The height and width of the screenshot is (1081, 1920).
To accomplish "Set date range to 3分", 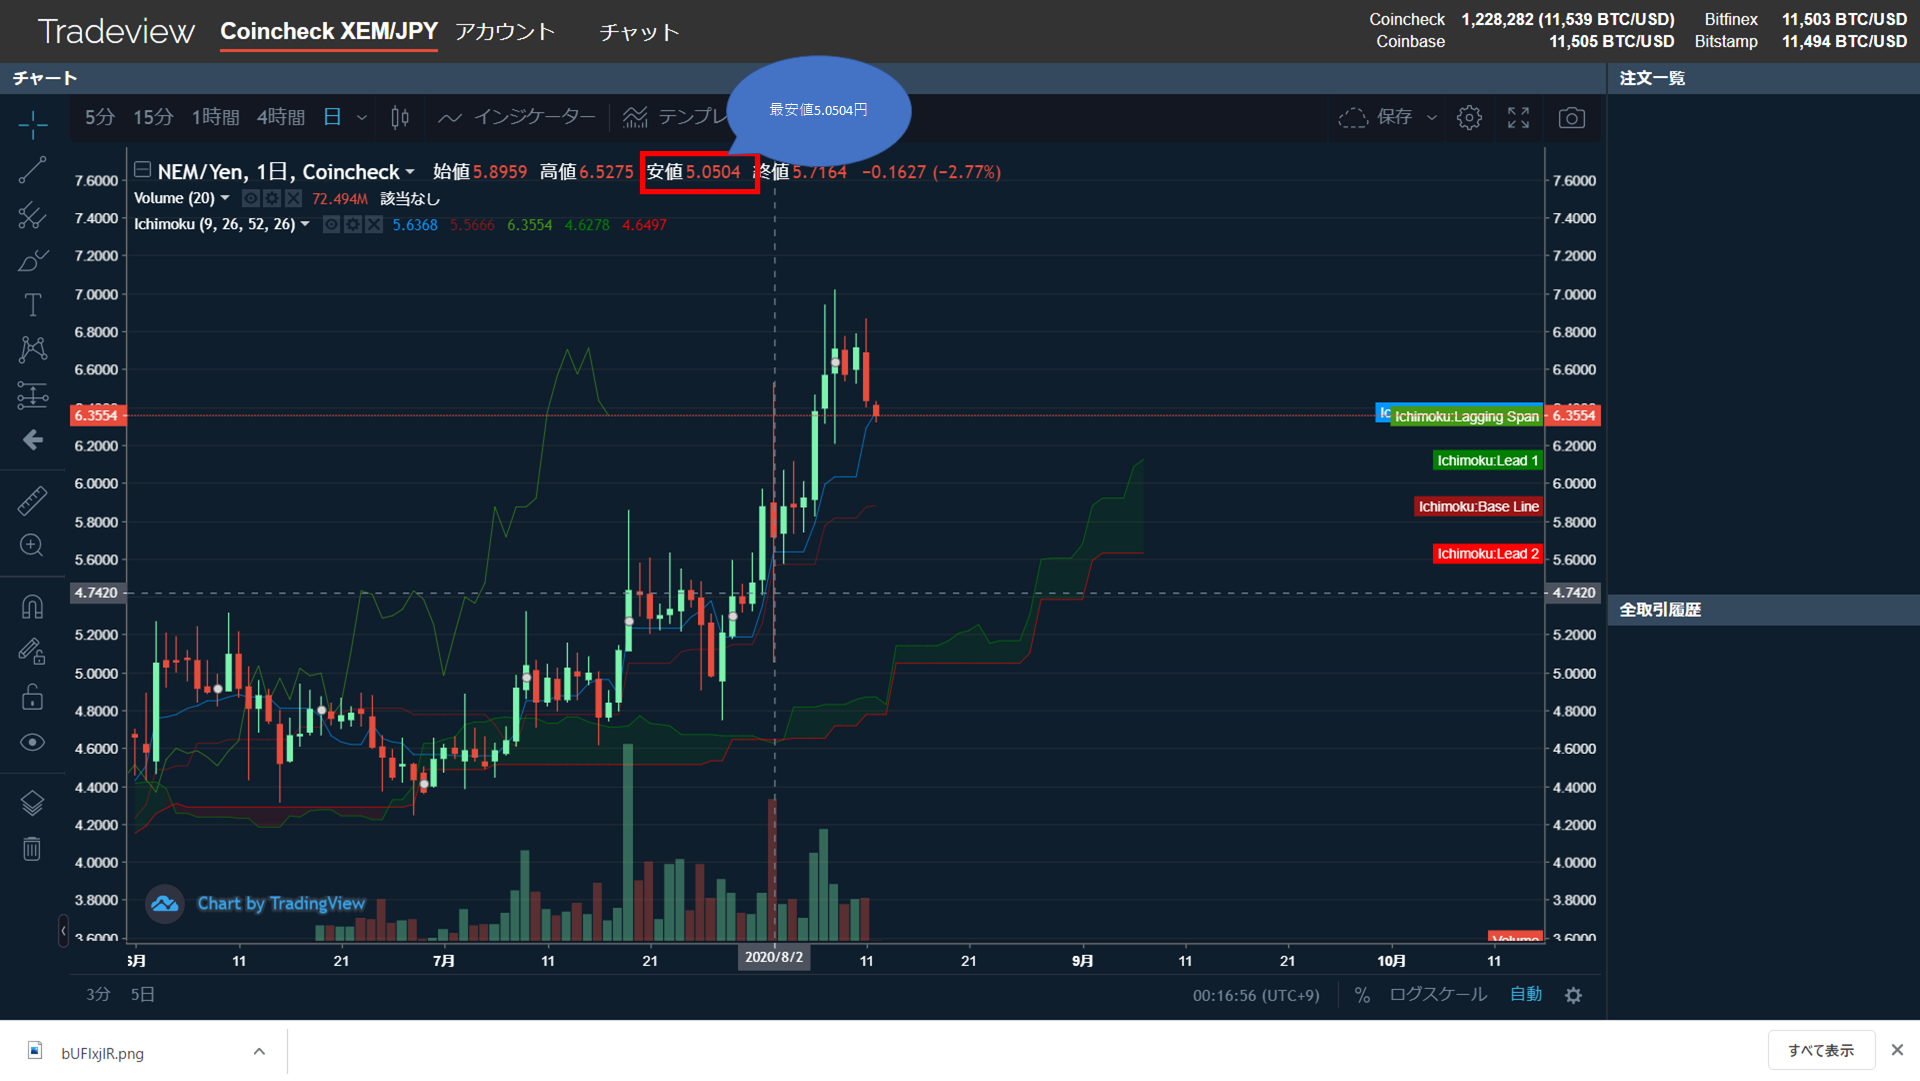I will pos(97,995).
